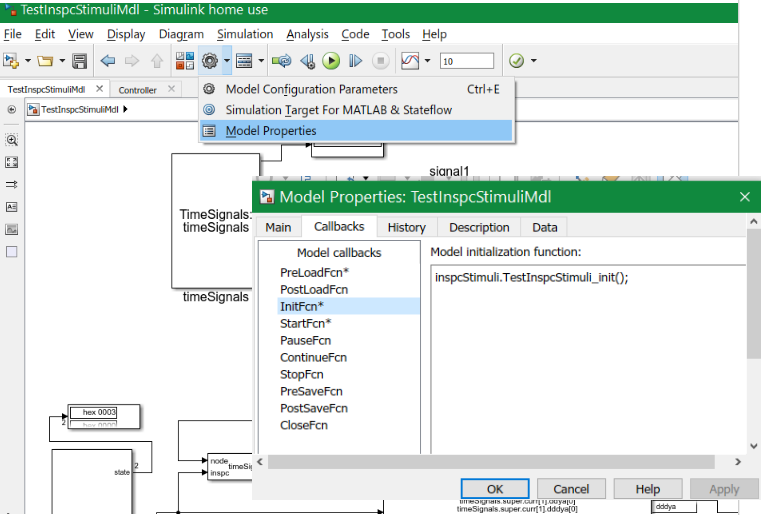Image resolution: width=765 pixels, height=515 pixels.
Task: Open the File menu
Action: pos(13,34)
